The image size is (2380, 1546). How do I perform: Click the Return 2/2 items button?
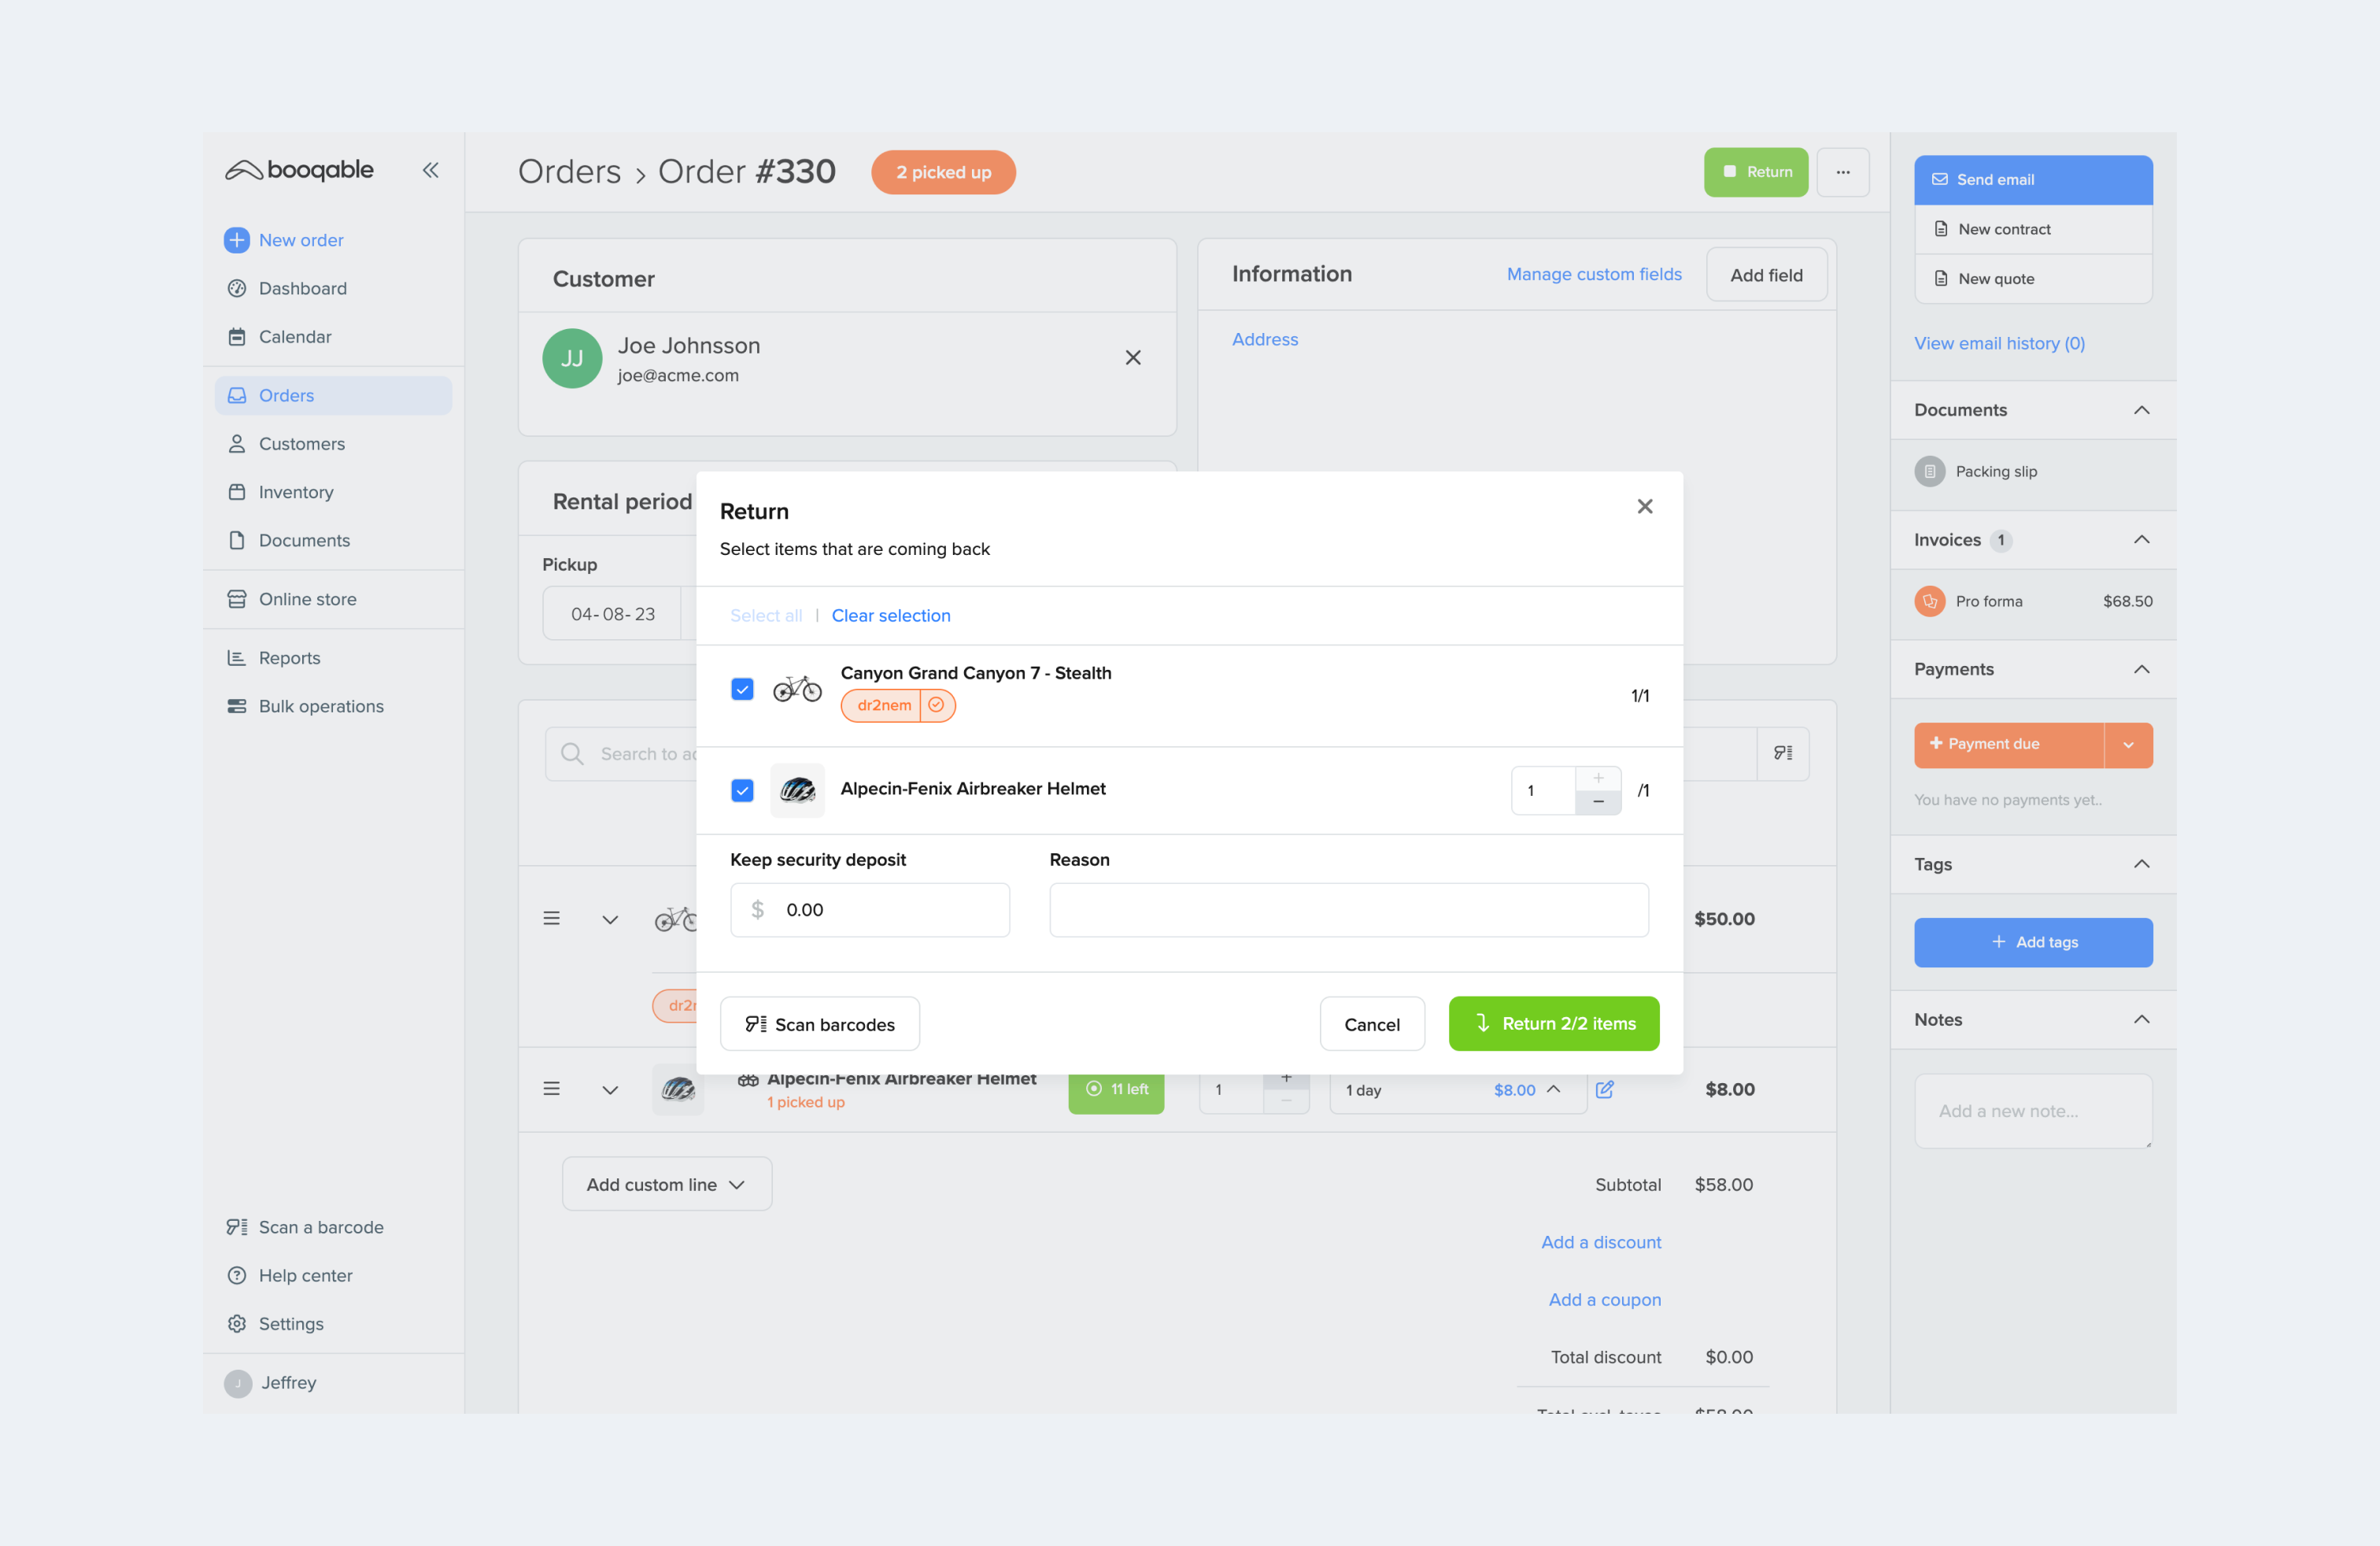(x=1553, y=1023)
